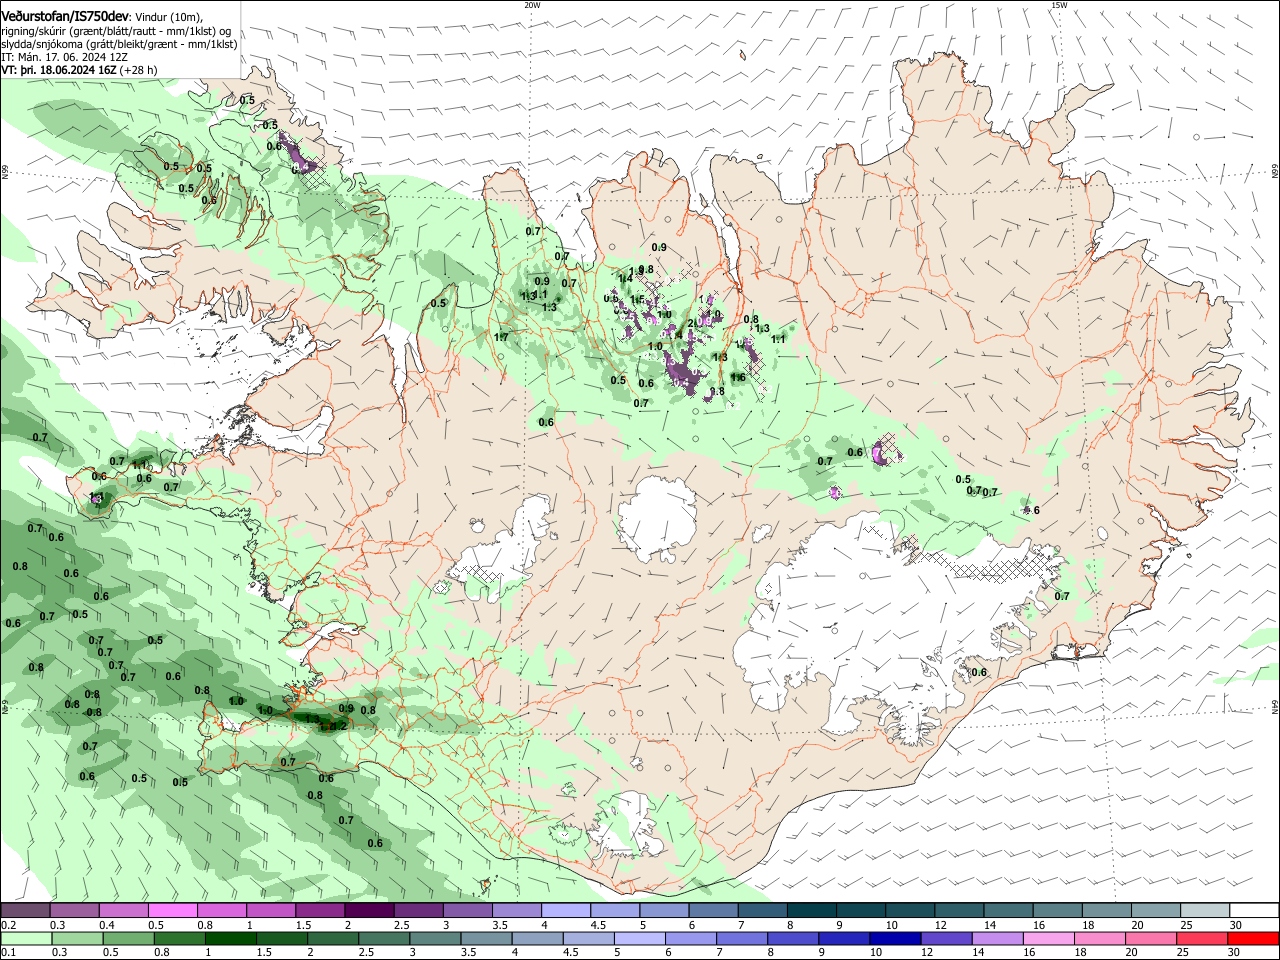Click the '4.5' label under the upper scale
This screenshot has width=1280, height=960.
pos(598,925)
